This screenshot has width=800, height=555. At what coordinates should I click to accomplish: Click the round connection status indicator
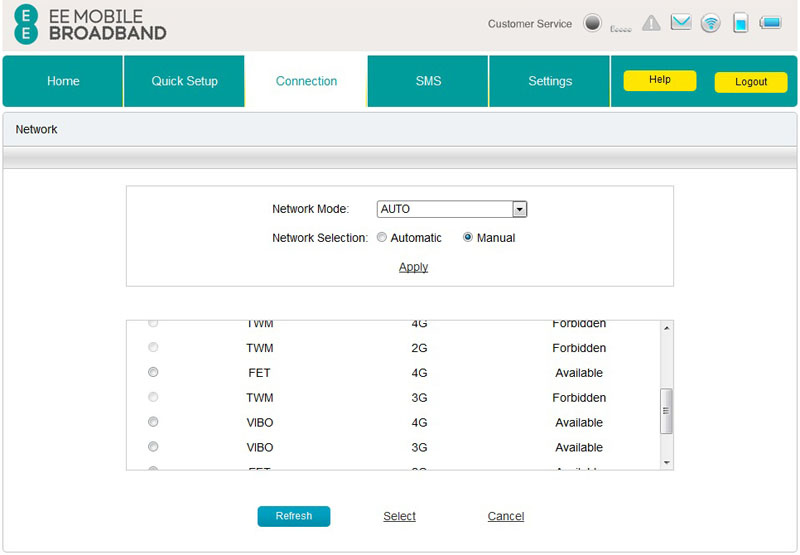(592, 23)
